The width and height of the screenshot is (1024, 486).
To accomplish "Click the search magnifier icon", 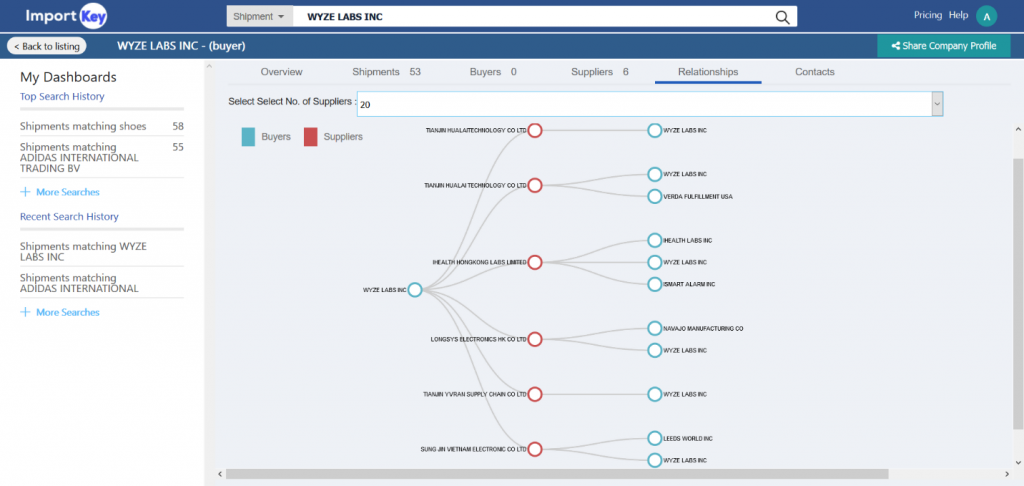I will coord(782,17).
